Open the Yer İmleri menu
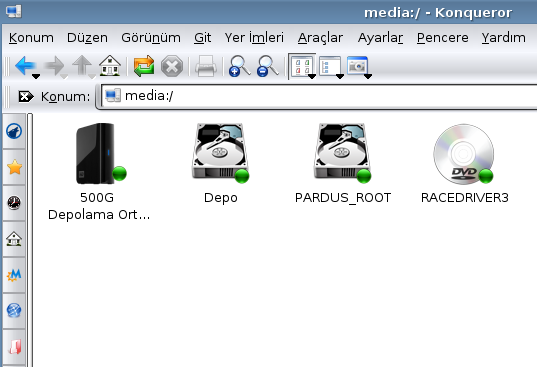 [254, 38]
